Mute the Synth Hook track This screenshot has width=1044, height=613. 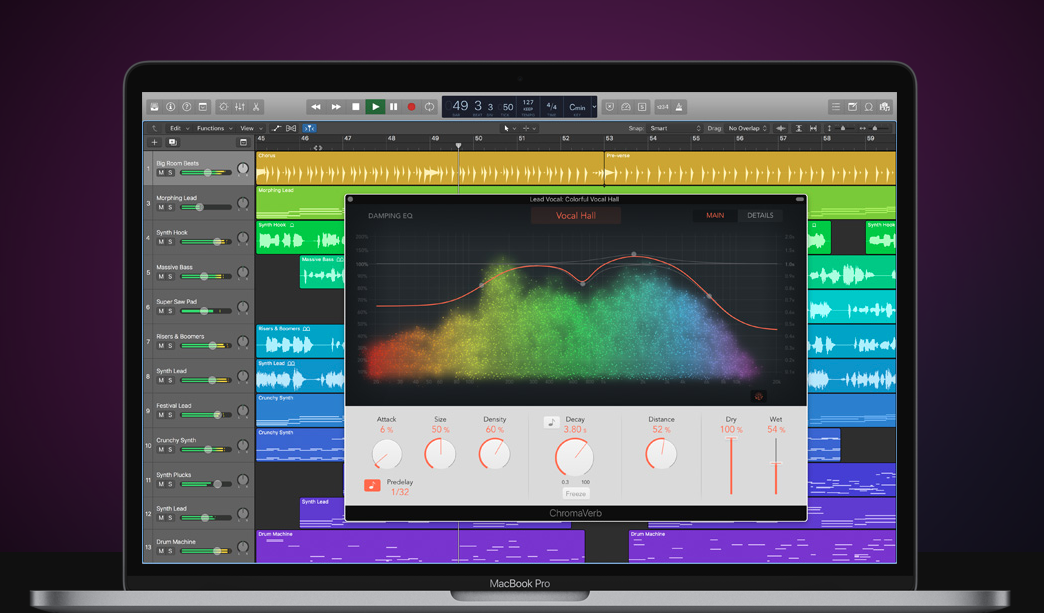pos(160,242)
